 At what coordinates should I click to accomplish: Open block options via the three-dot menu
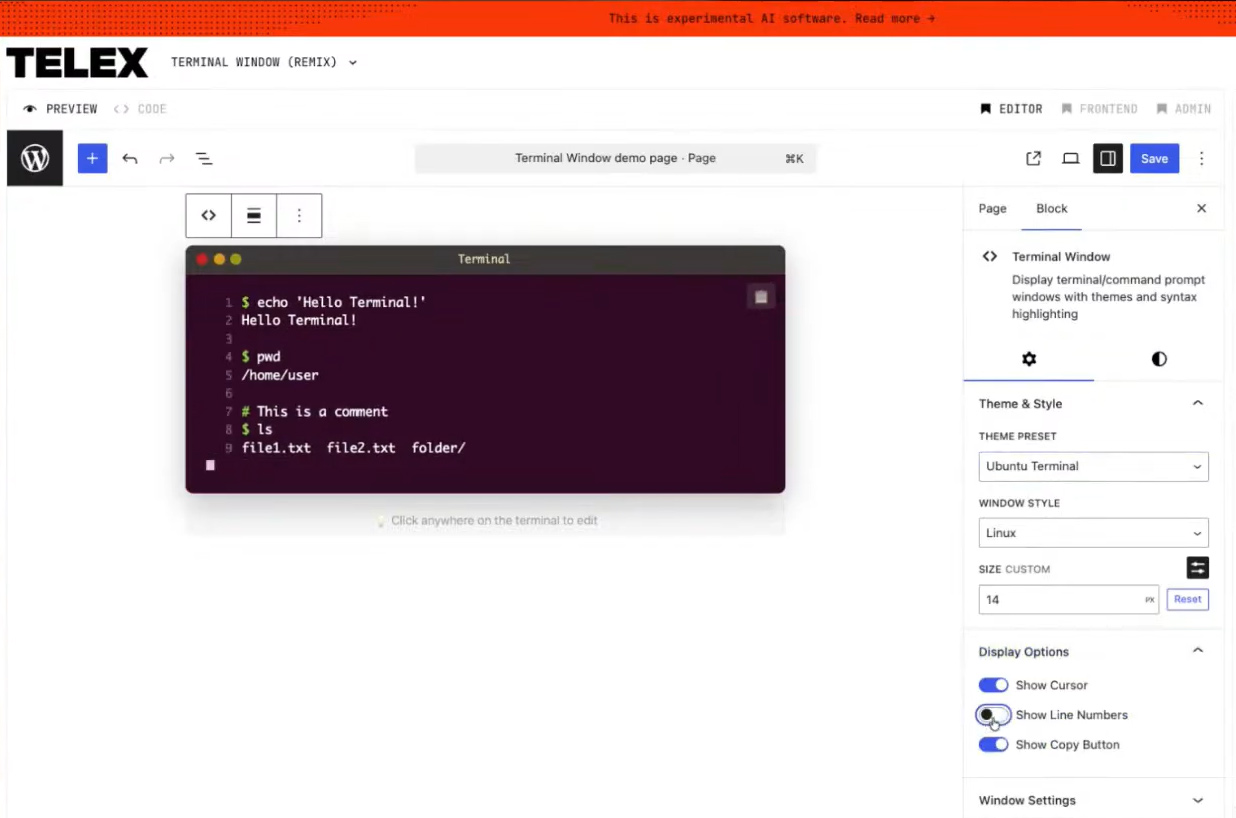pos(299,215)
